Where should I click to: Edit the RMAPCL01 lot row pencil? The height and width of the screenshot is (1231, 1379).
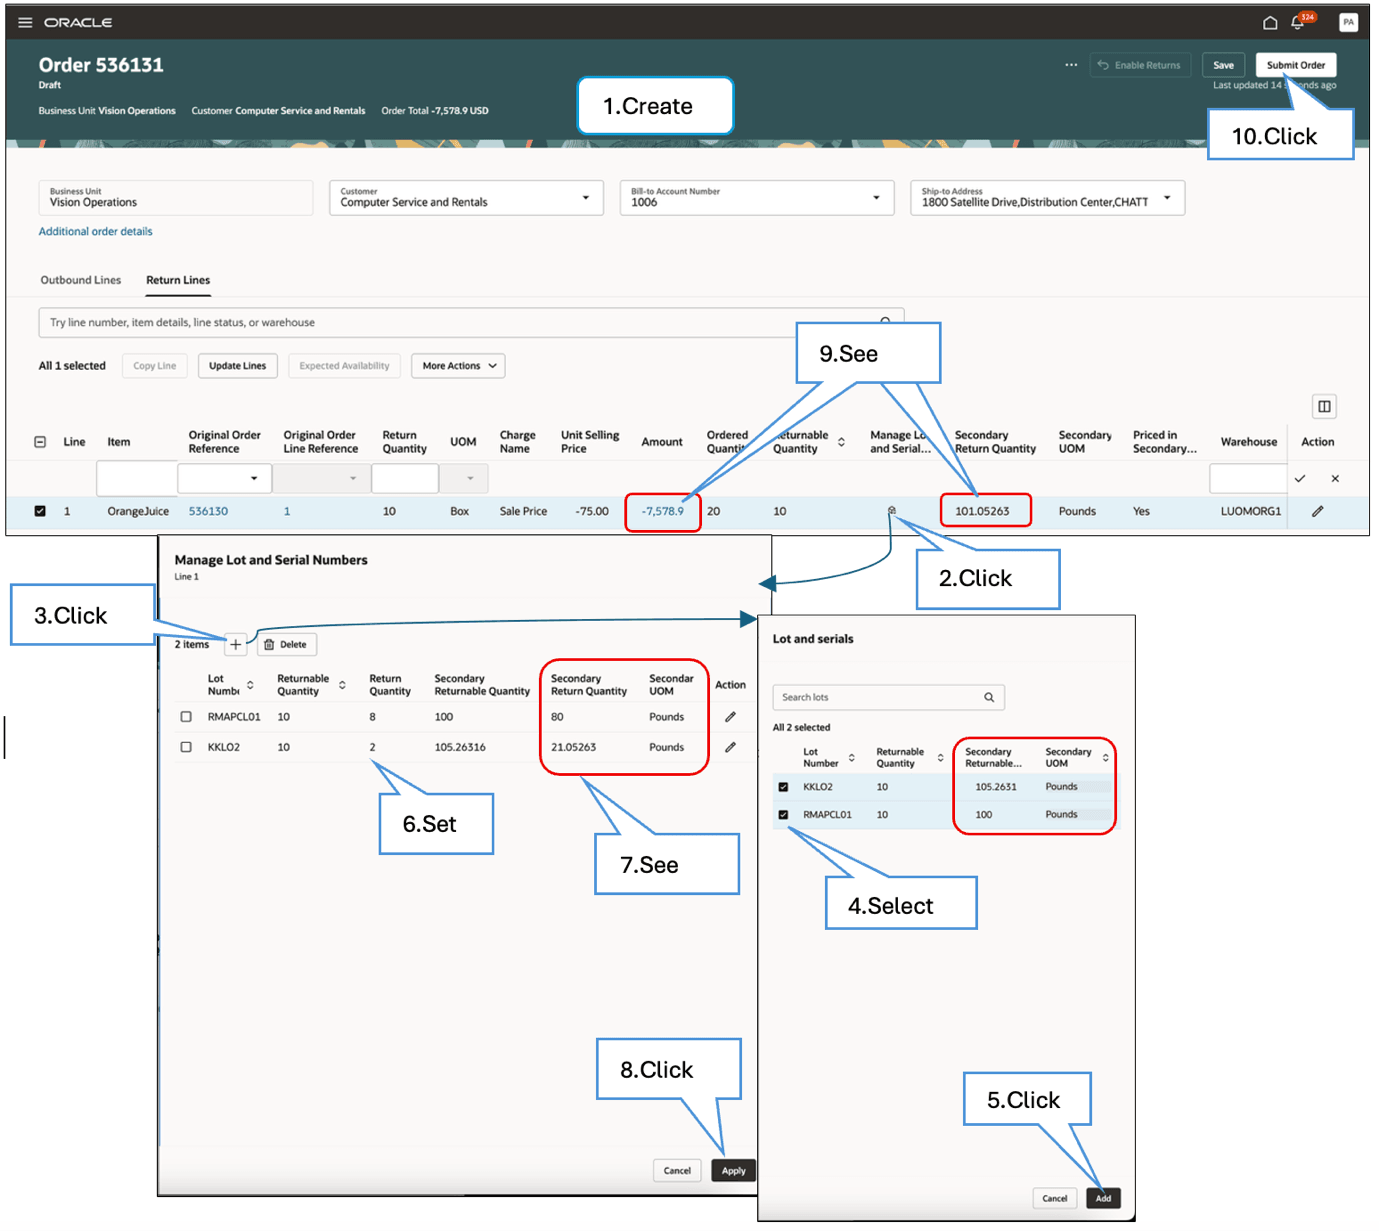coord(730,717)
